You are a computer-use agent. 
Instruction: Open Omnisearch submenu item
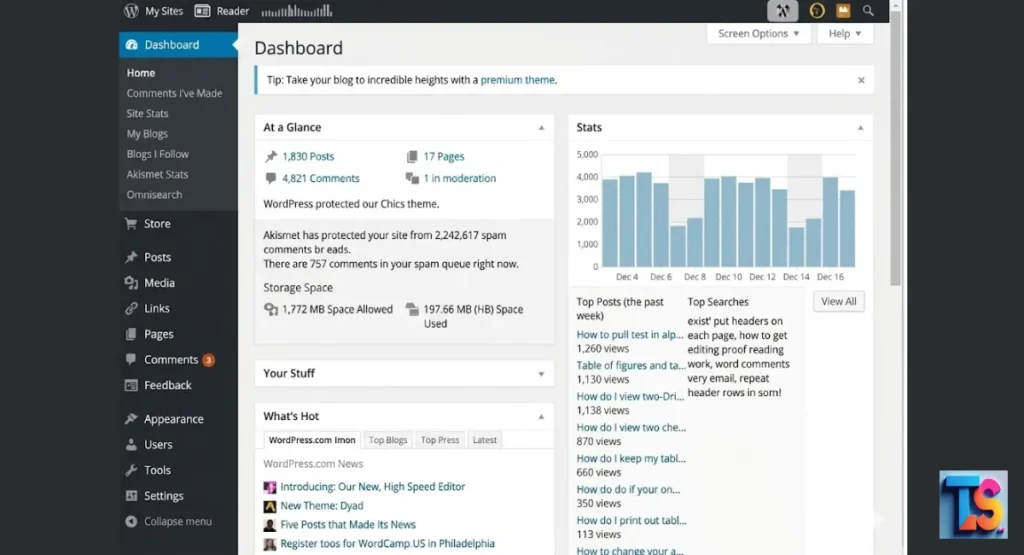[154, 195]
